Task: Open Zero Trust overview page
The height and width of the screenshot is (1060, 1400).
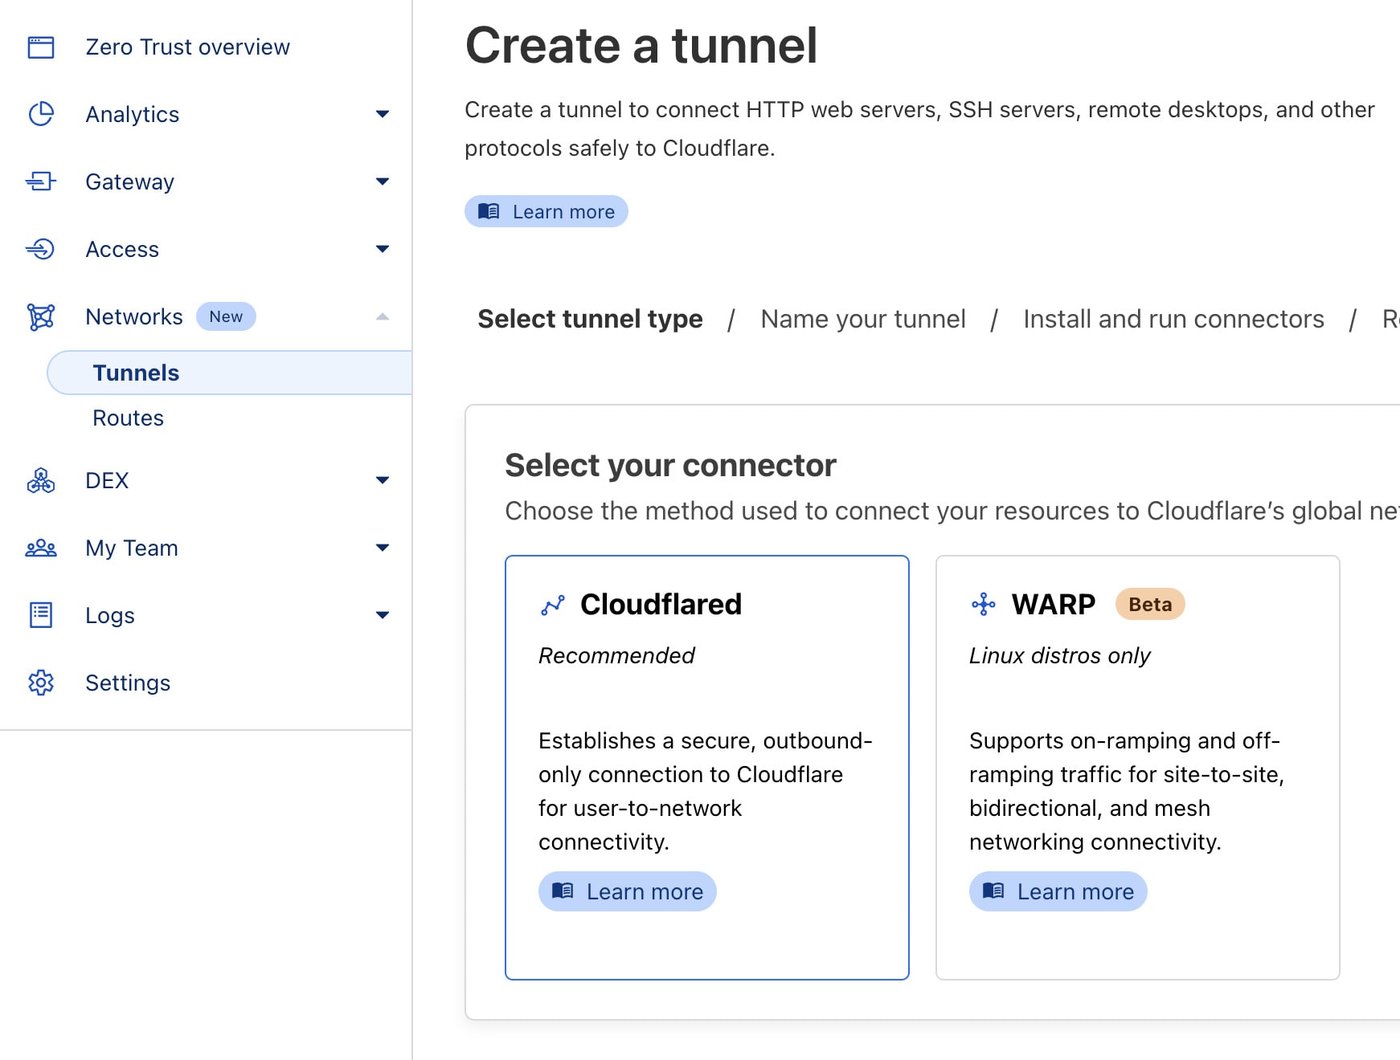Action: pyautogui.click(x=188, y=47)
